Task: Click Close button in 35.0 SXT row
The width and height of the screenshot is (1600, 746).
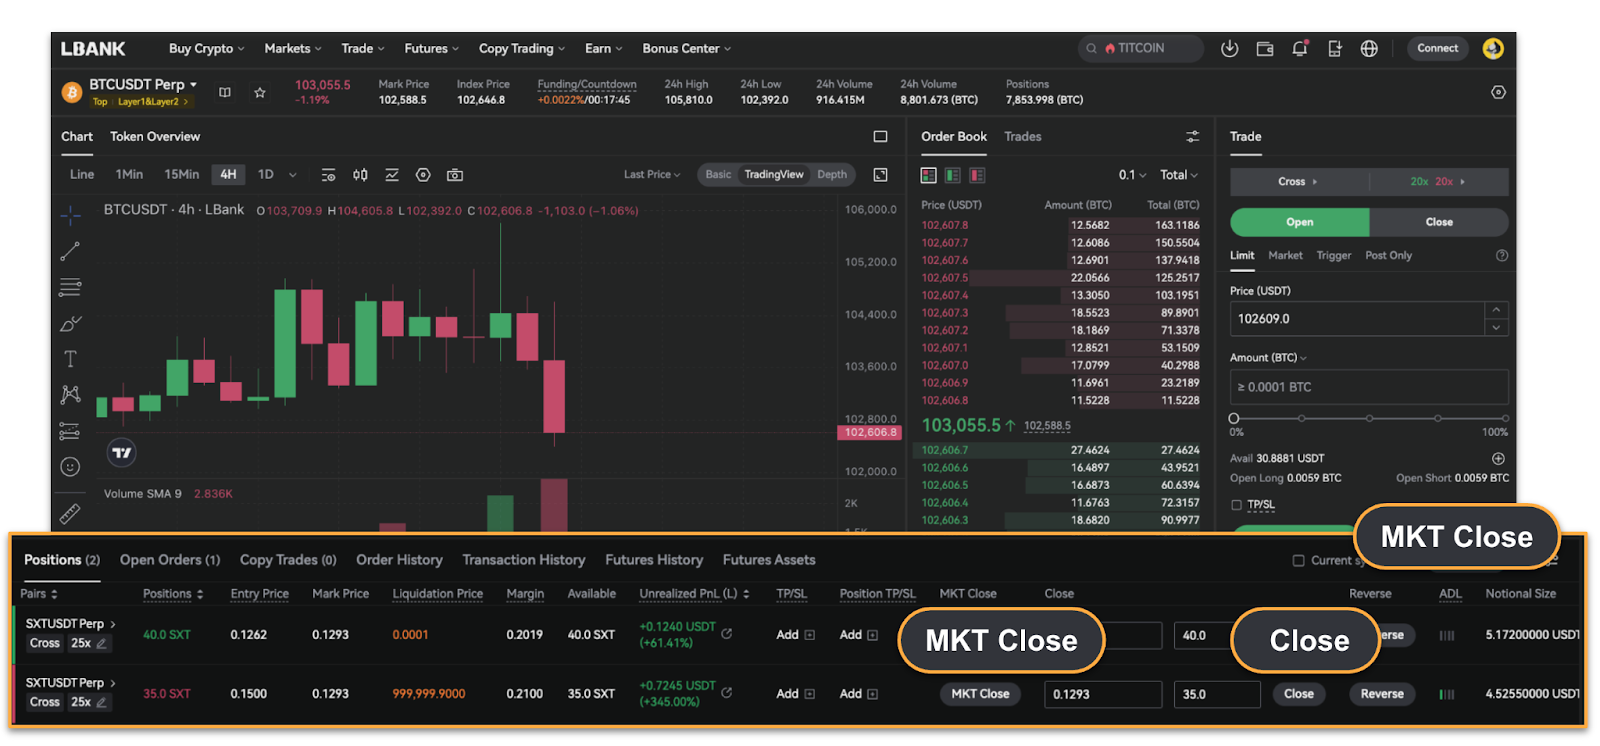Action: pos(1299,694)
